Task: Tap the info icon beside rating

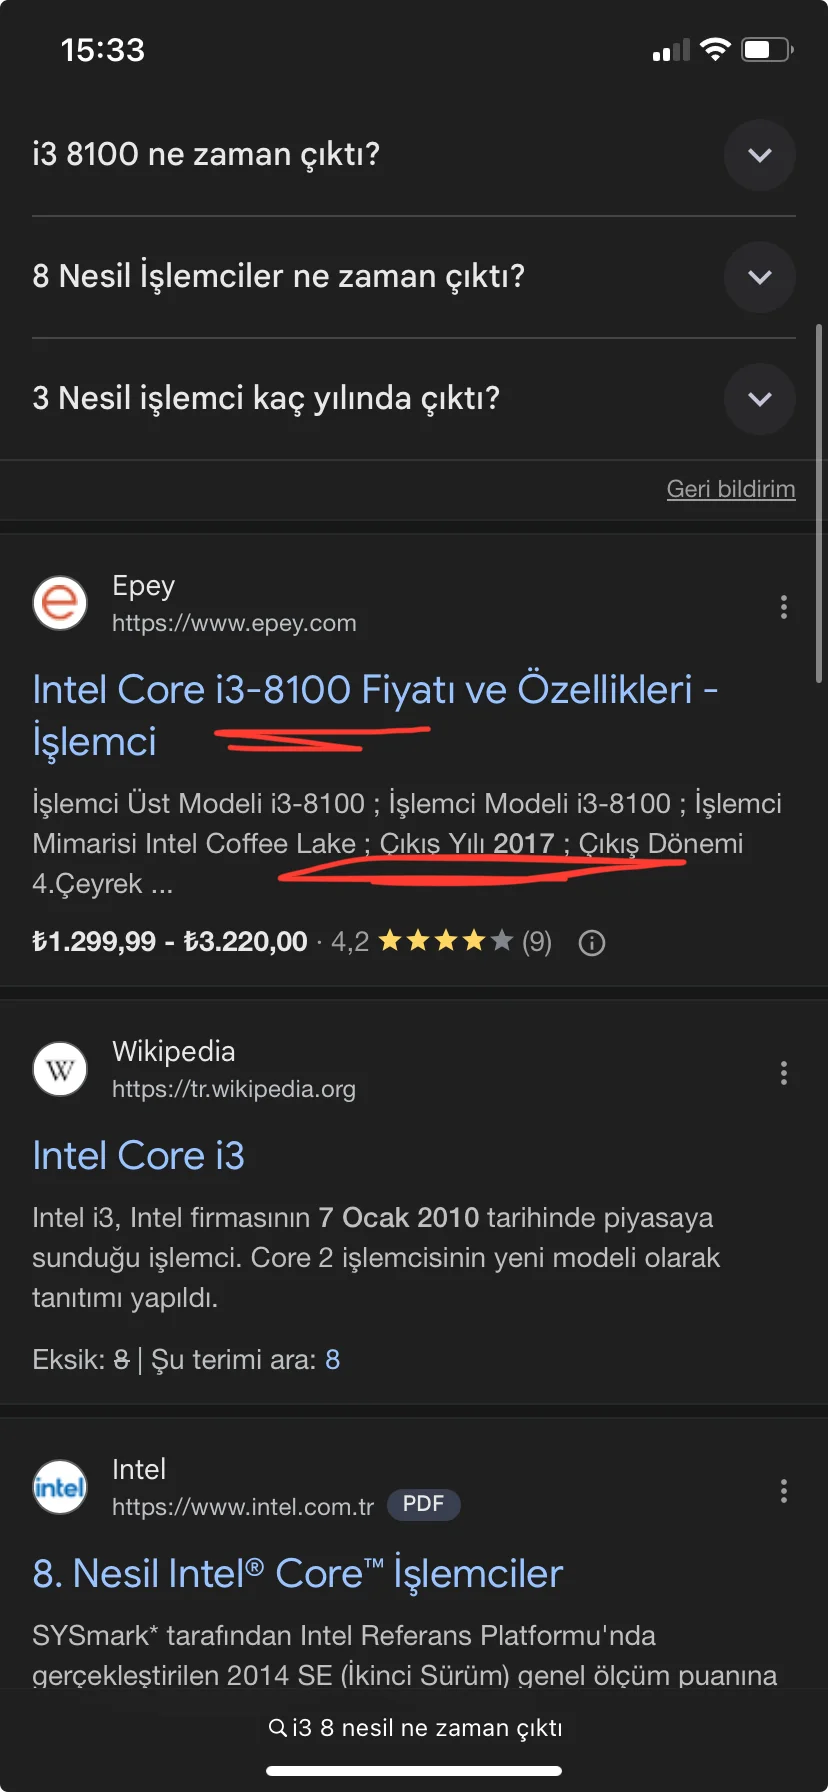Action: click(592, 943)
